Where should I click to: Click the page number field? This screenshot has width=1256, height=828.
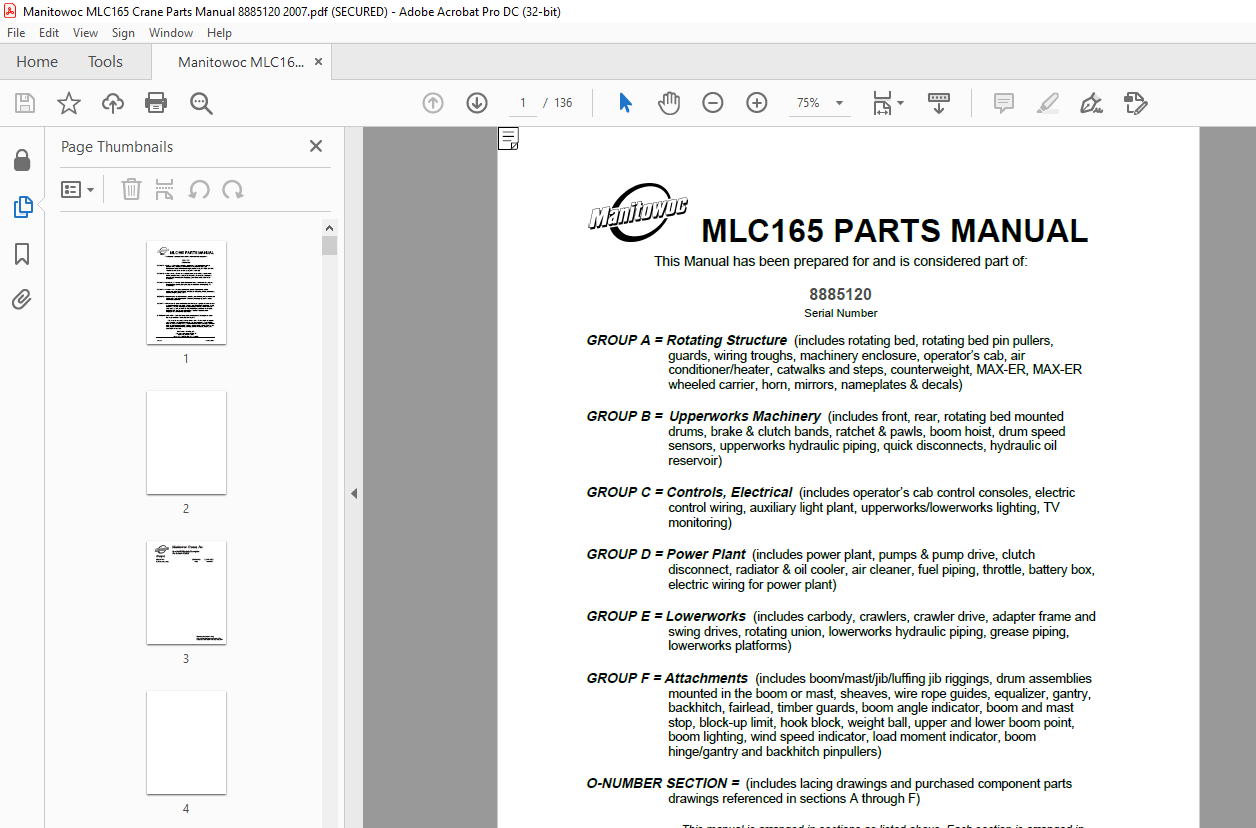pyautogui.click(x=522, y=103)
